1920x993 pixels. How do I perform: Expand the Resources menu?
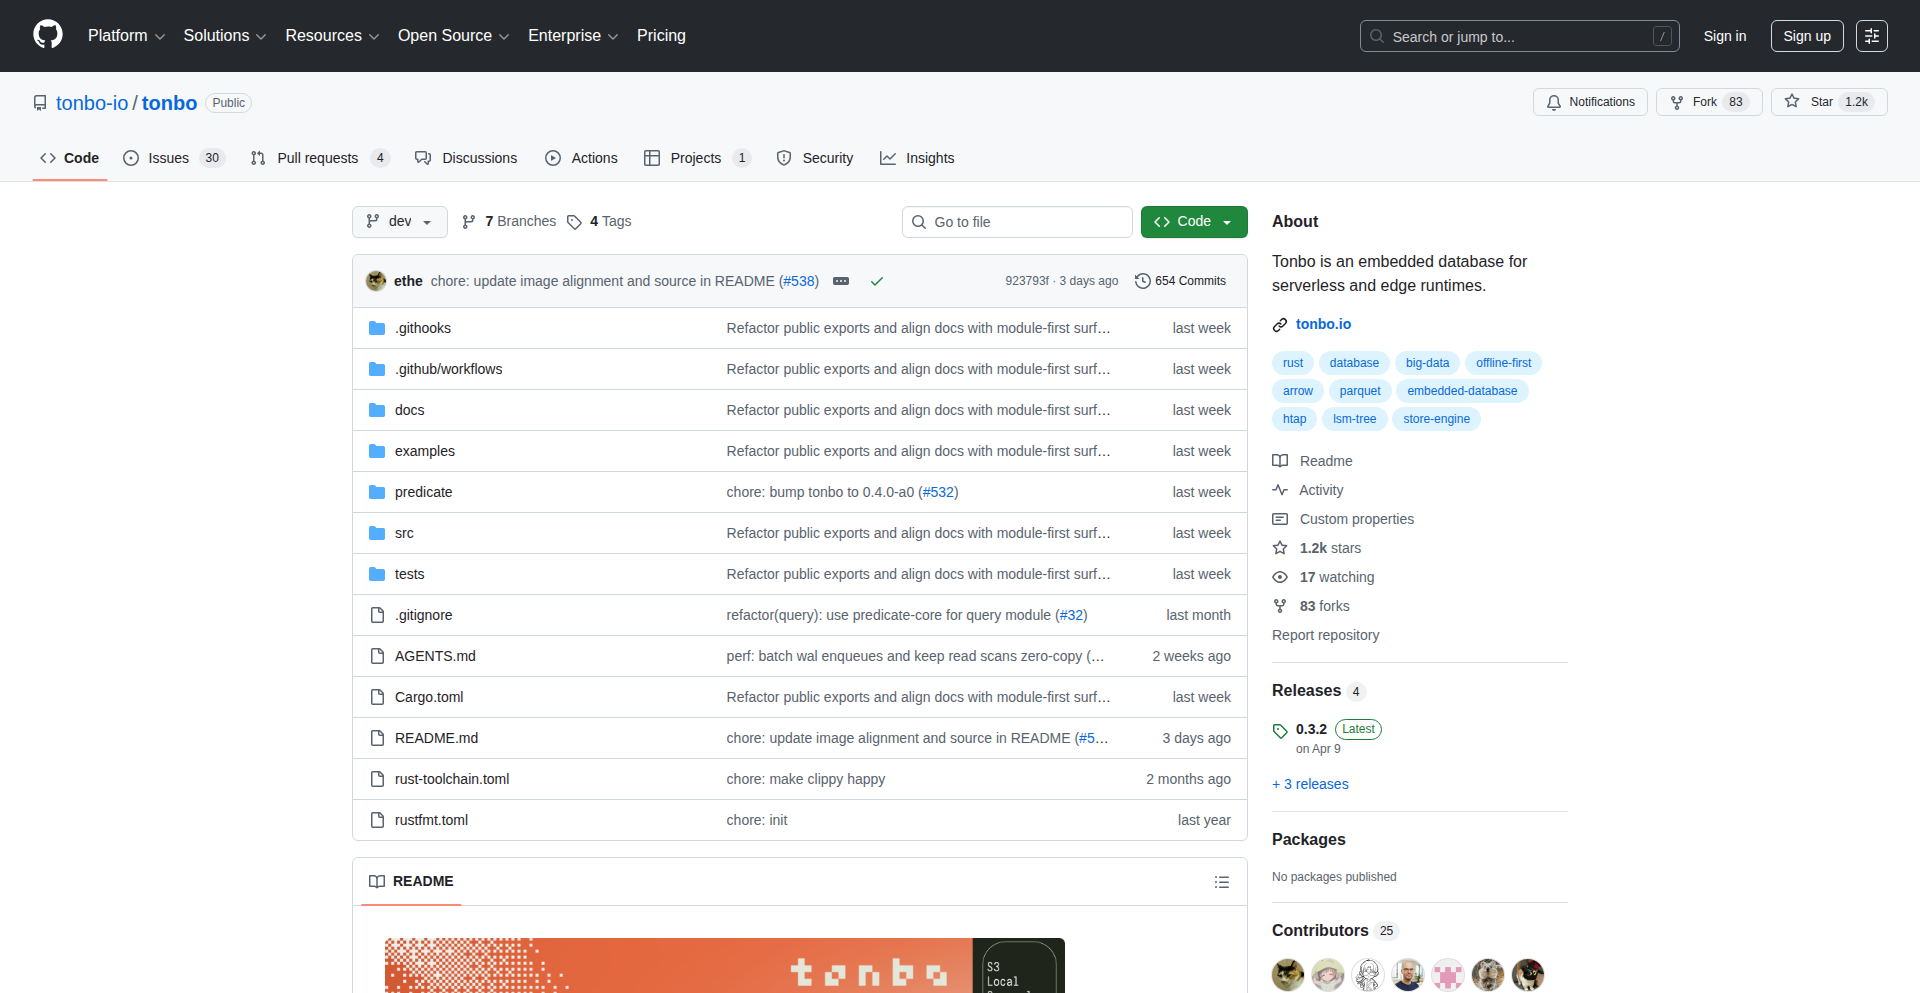tap(332, 36)
